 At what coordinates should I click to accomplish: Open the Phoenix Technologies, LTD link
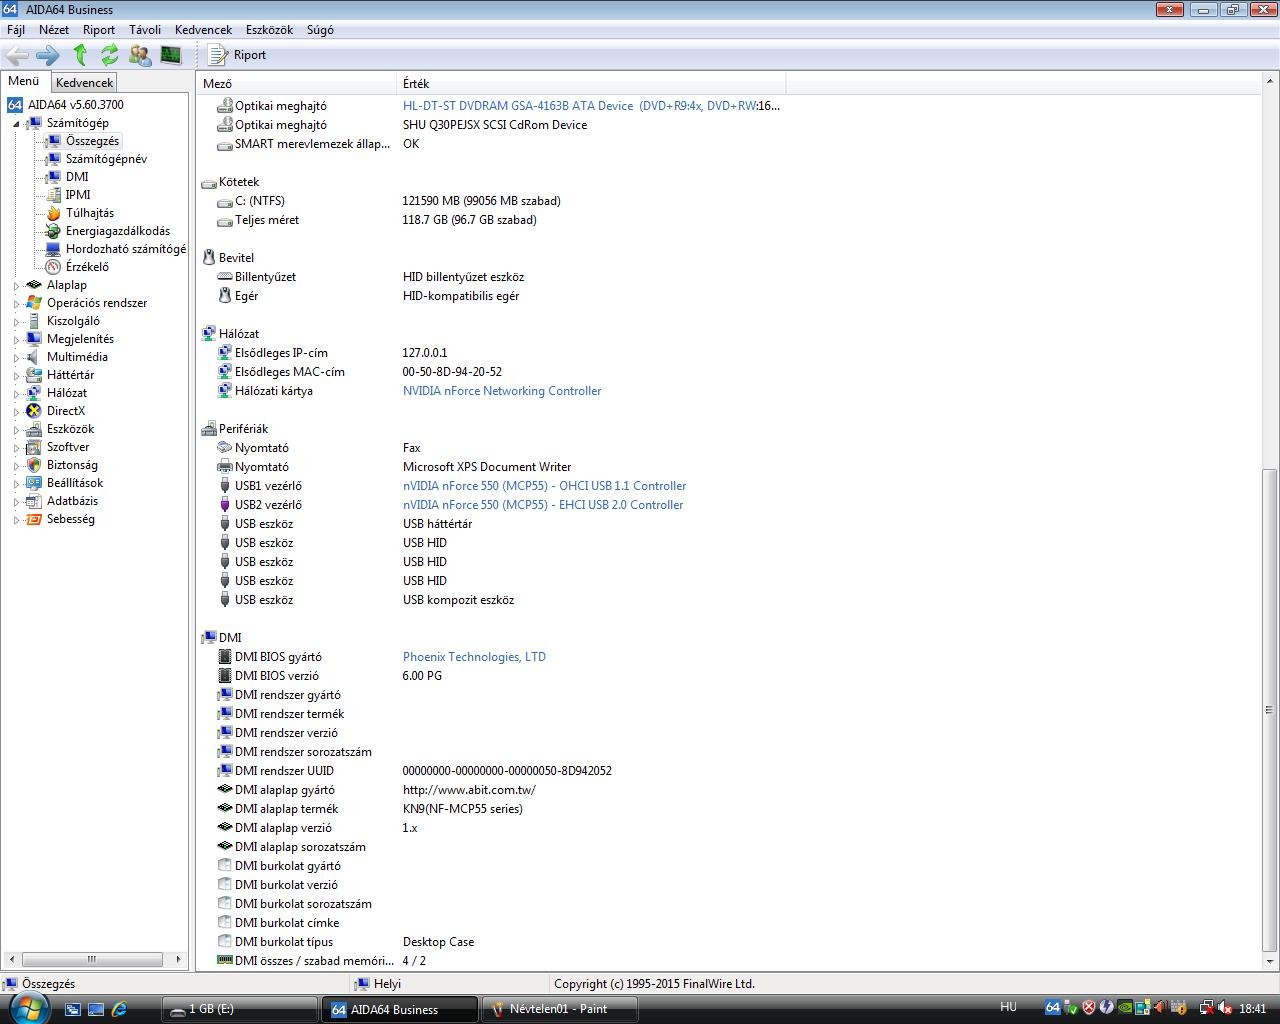(474, 657)
